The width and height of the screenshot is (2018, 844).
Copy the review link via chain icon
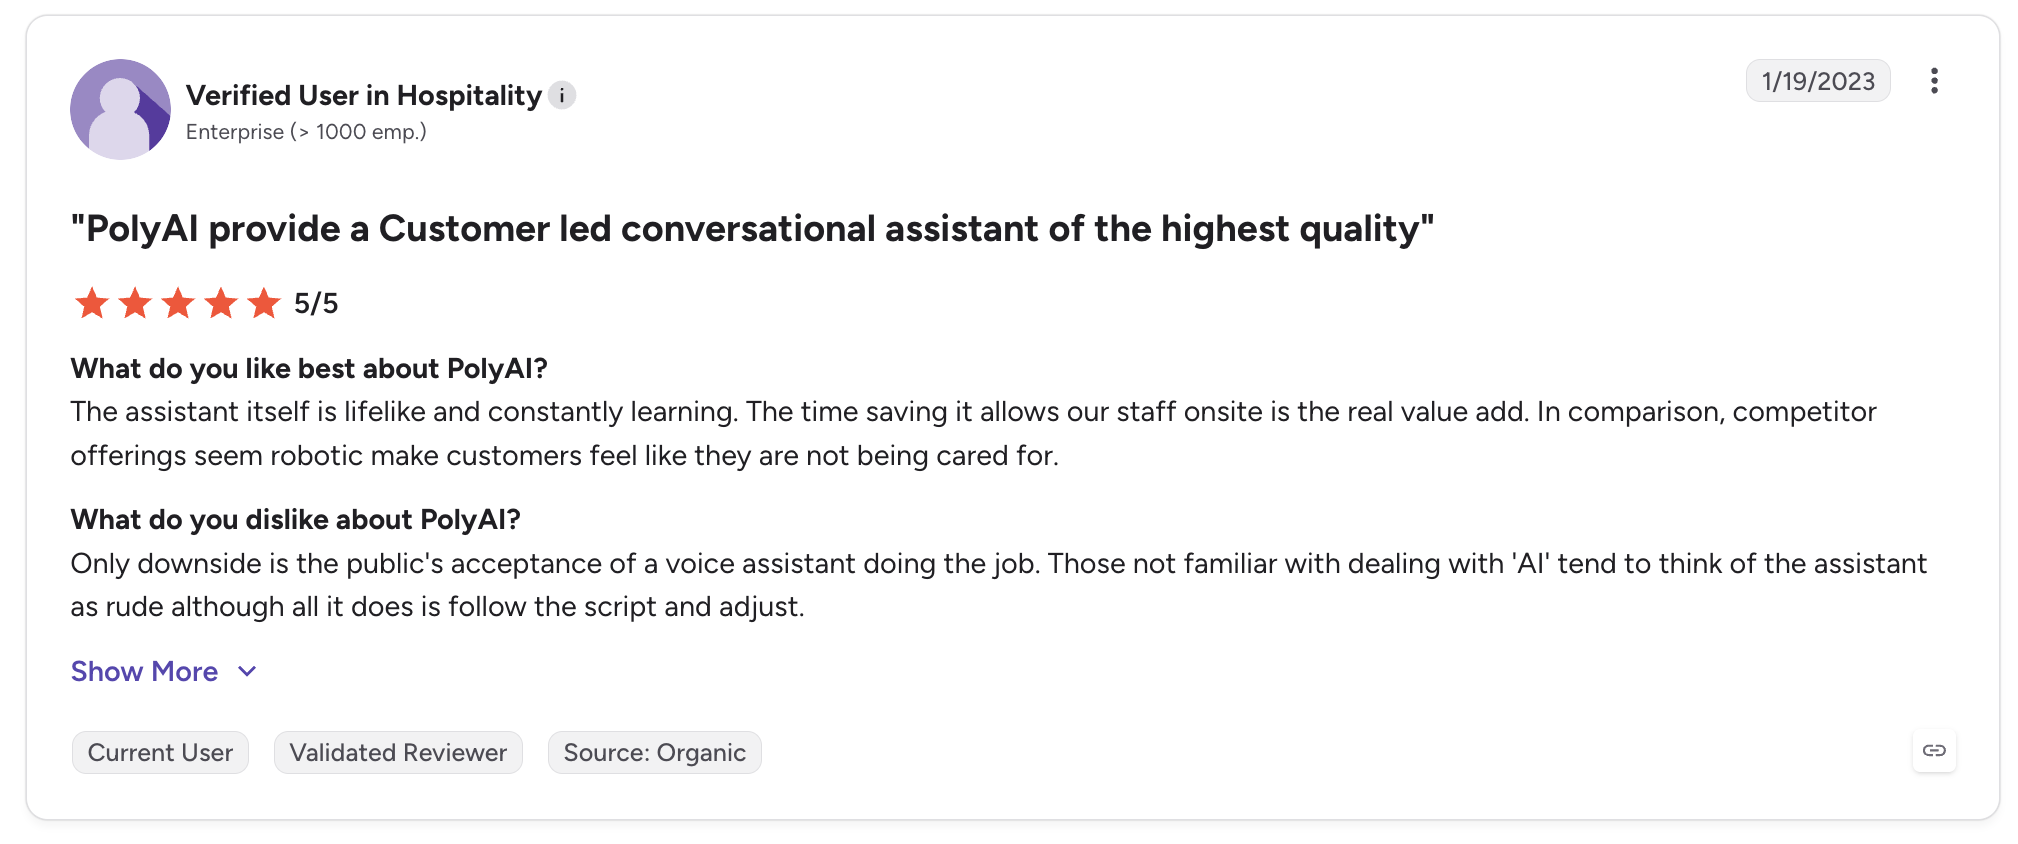tap(1934, 751)
